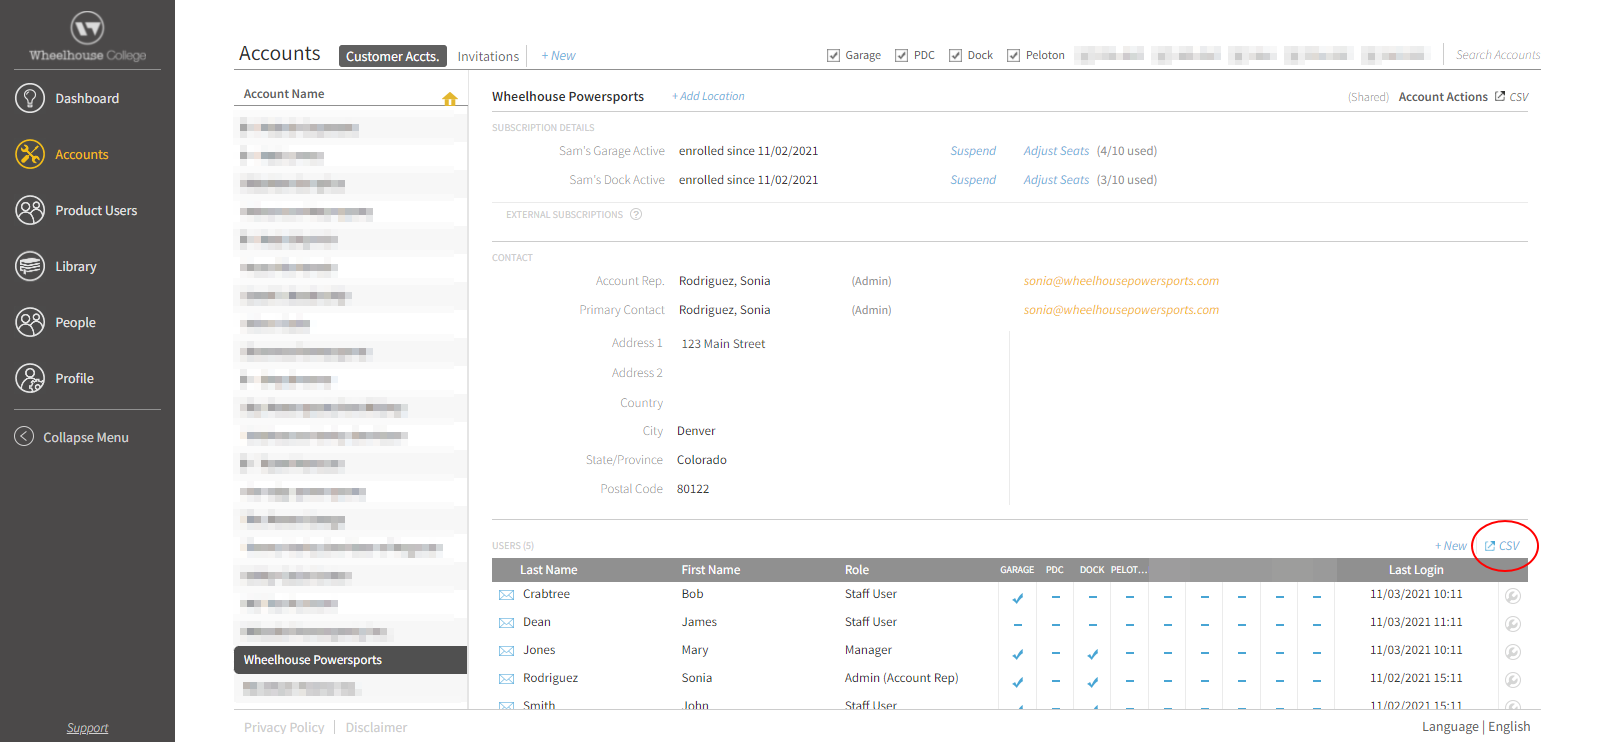1600x742 pixels.
Task: Export users list via CSV icon
Action: click(1502, 546)
